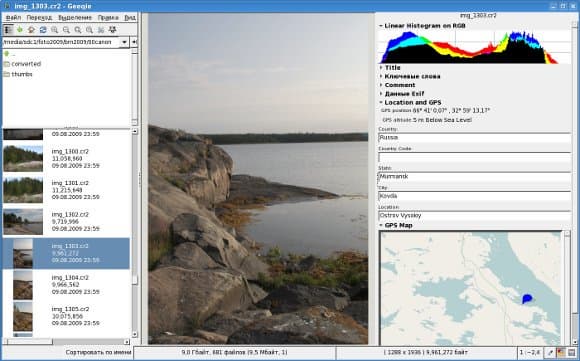This screenshot has height=361, width=580.
Task: Click the Country field containing Russia
Action: (475, 138)
